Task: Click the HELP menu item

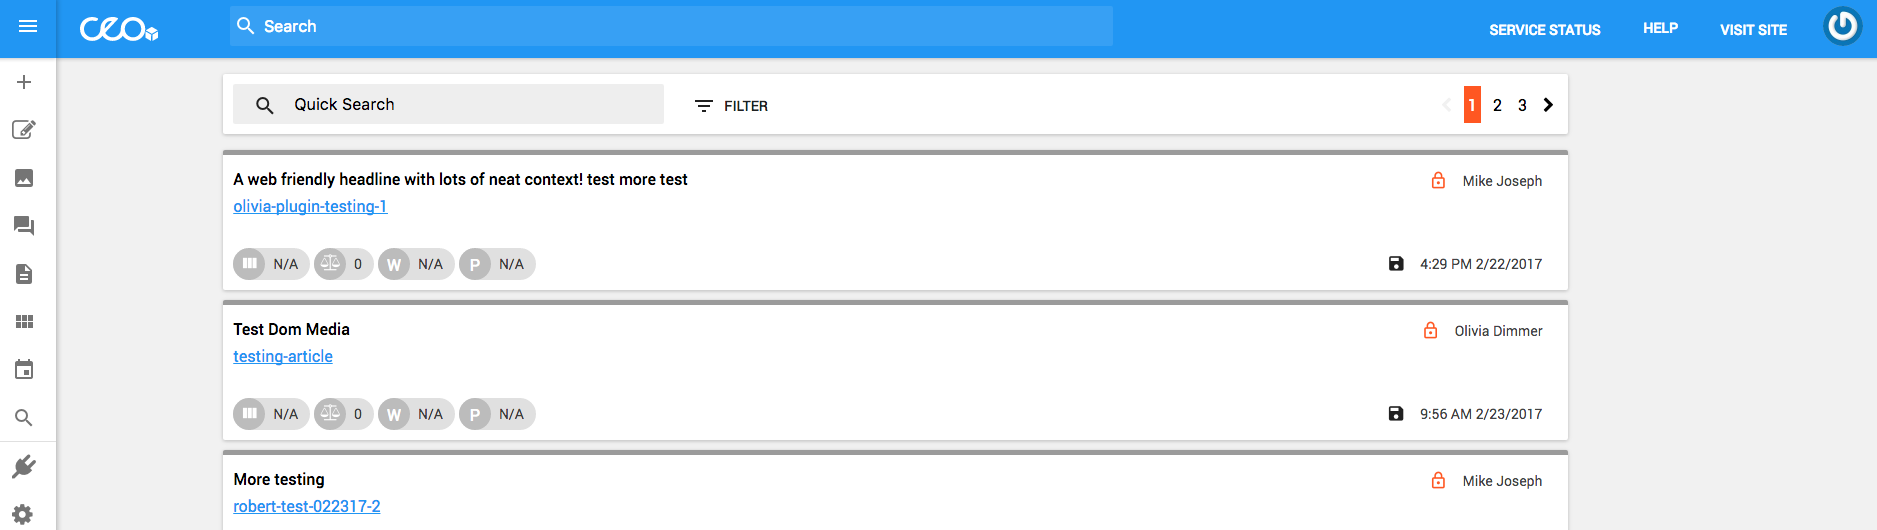Action: click(1660, 29)
